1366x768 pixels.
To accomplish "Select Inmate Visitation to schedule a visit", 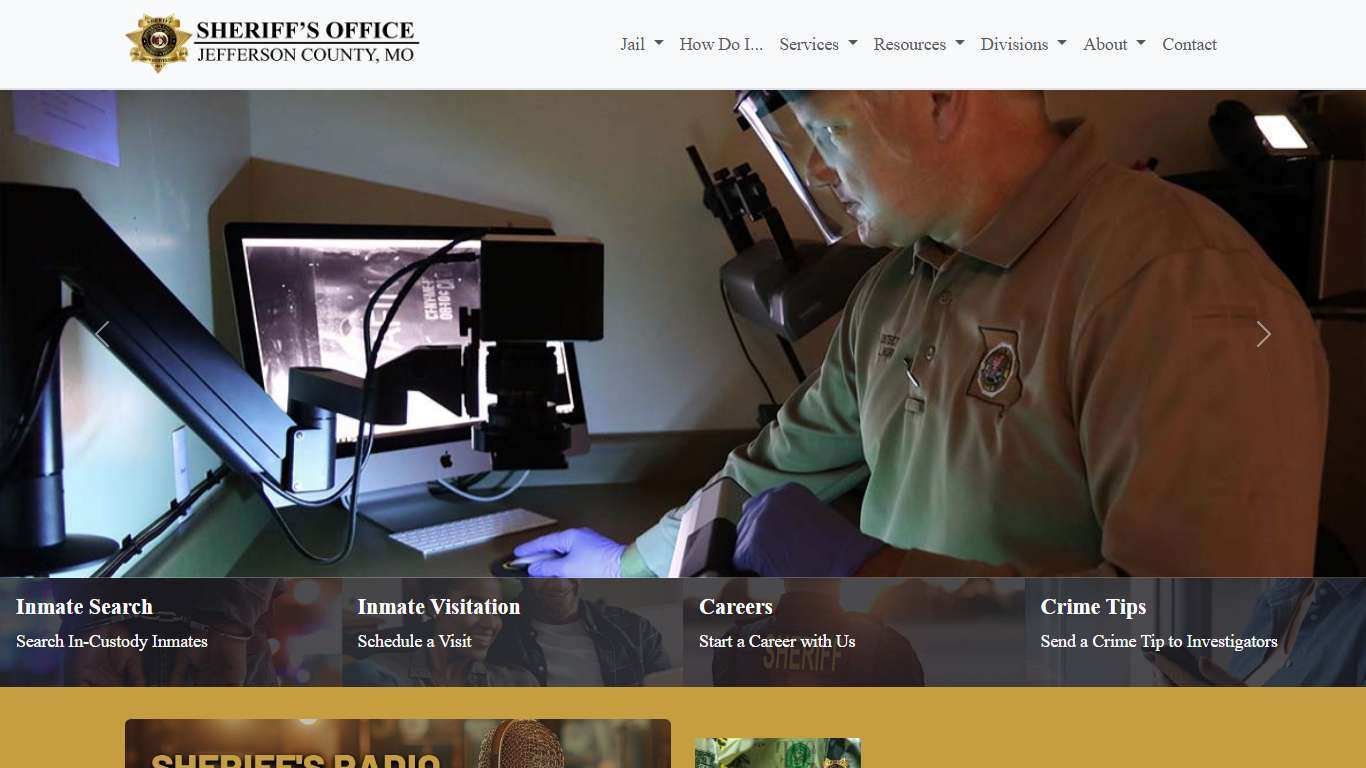I will [438, 607].
